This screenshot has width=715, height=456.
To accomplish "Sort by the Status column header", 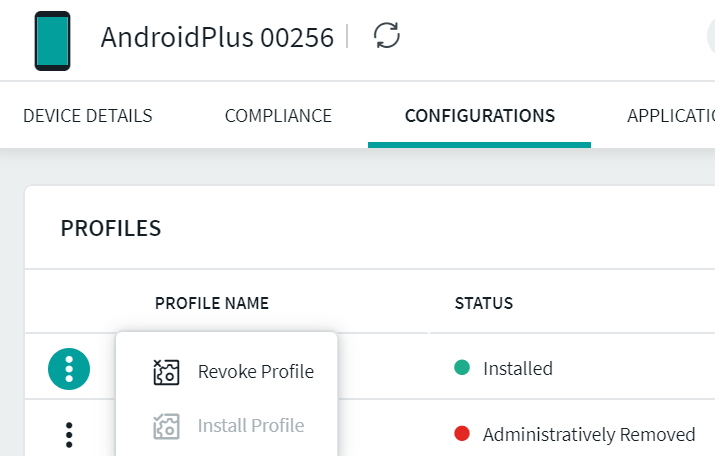I will coord(484,303).
